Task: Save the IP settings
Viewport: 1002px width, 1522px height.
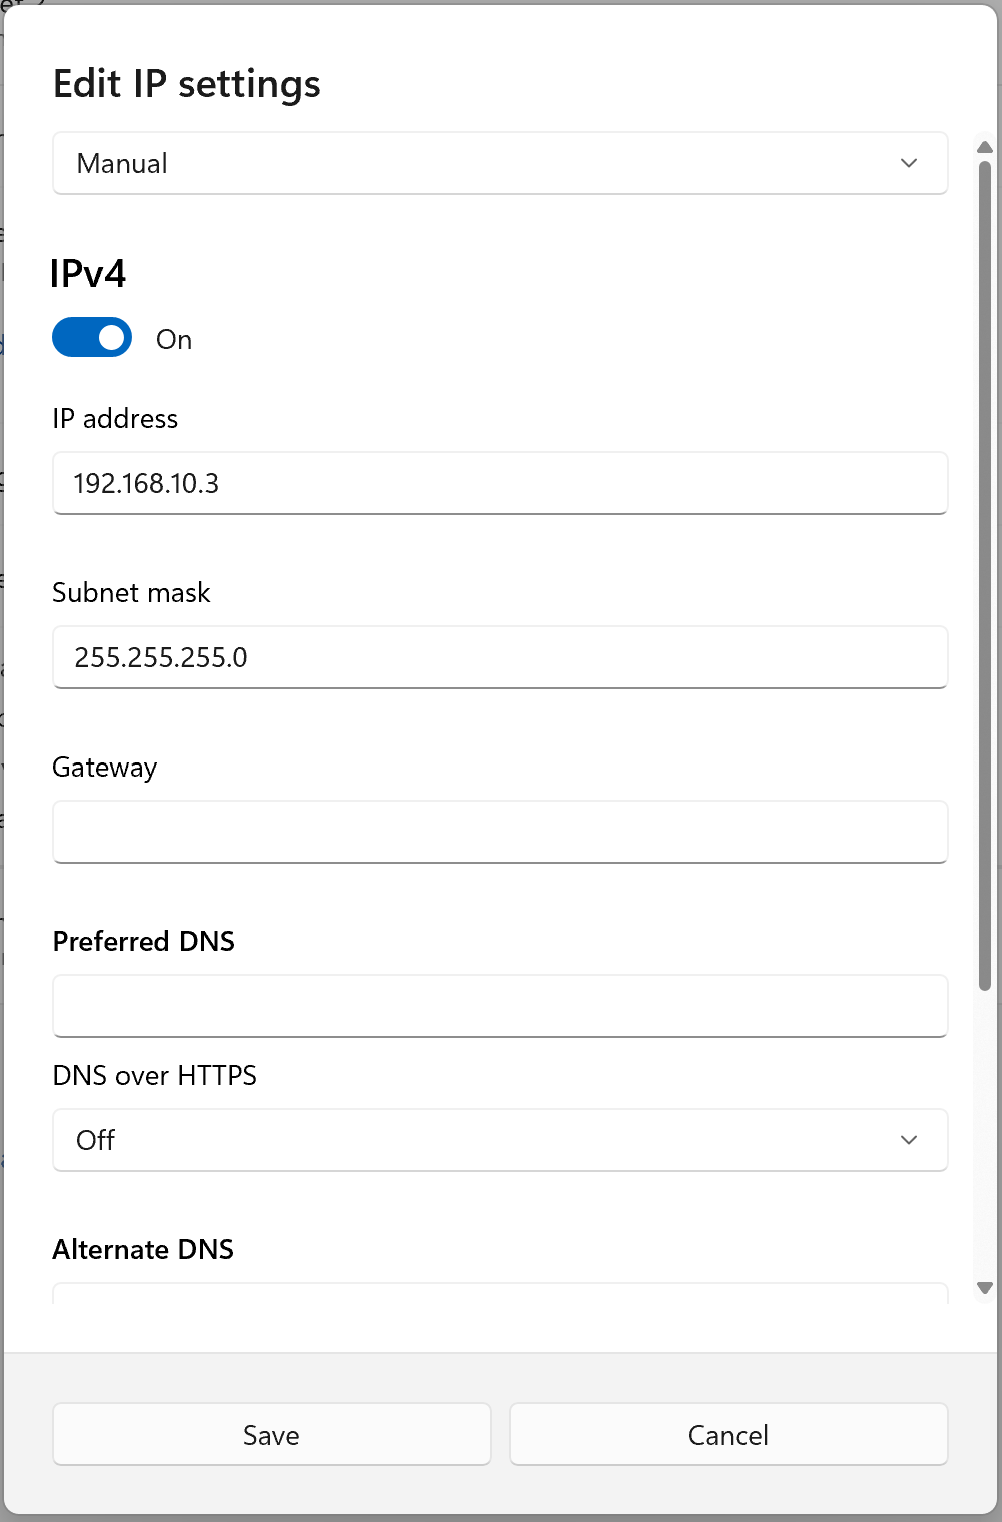Action: tap(271, 1434)
